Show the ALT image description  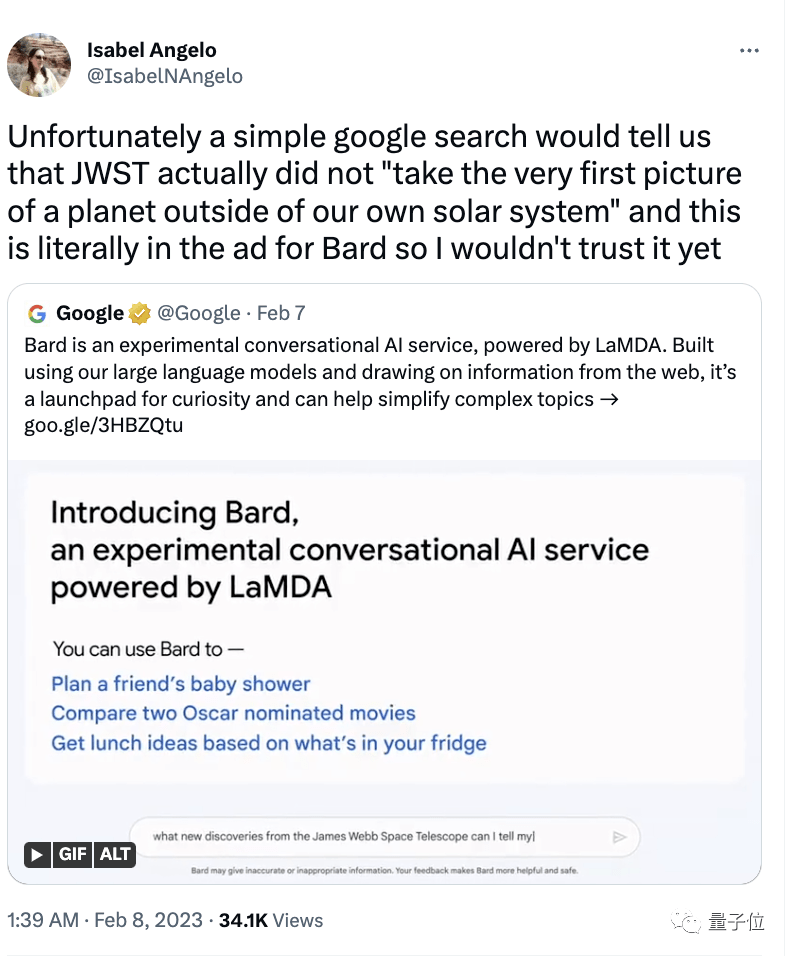click(x=115, y=855)
